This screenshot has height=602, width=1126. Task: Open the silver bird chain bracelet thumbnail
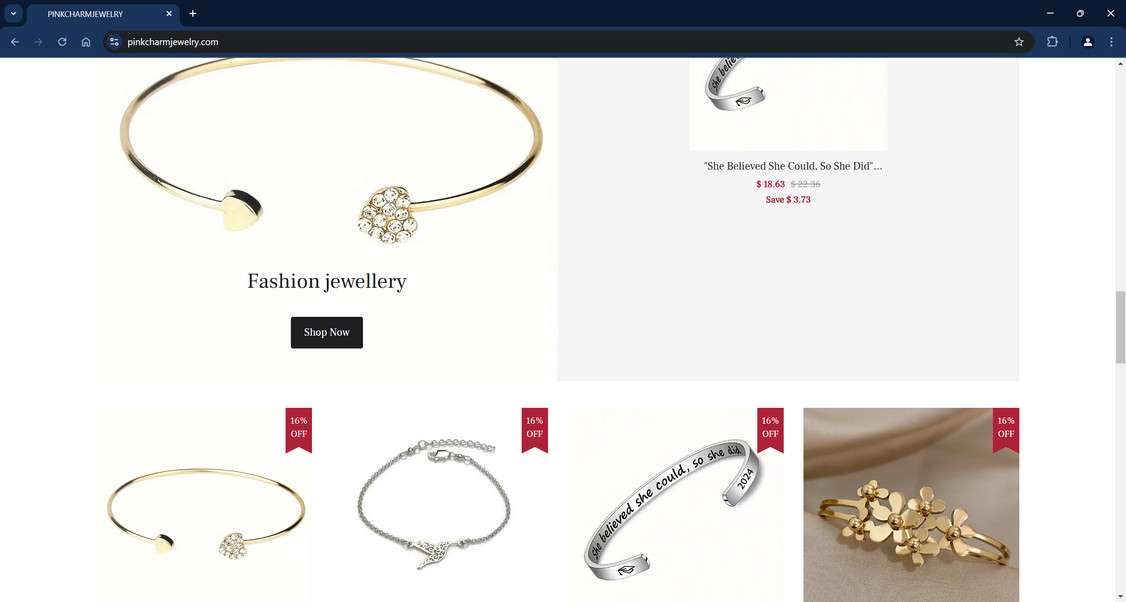[440, 505]
